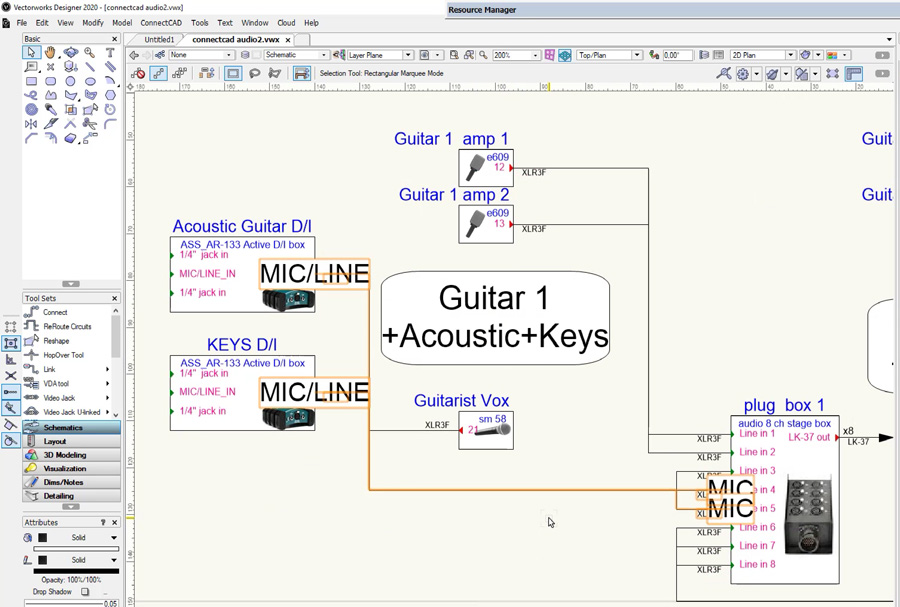Open the File menu
The width and height of the screenshot is (900, 607).
(22, 23)
